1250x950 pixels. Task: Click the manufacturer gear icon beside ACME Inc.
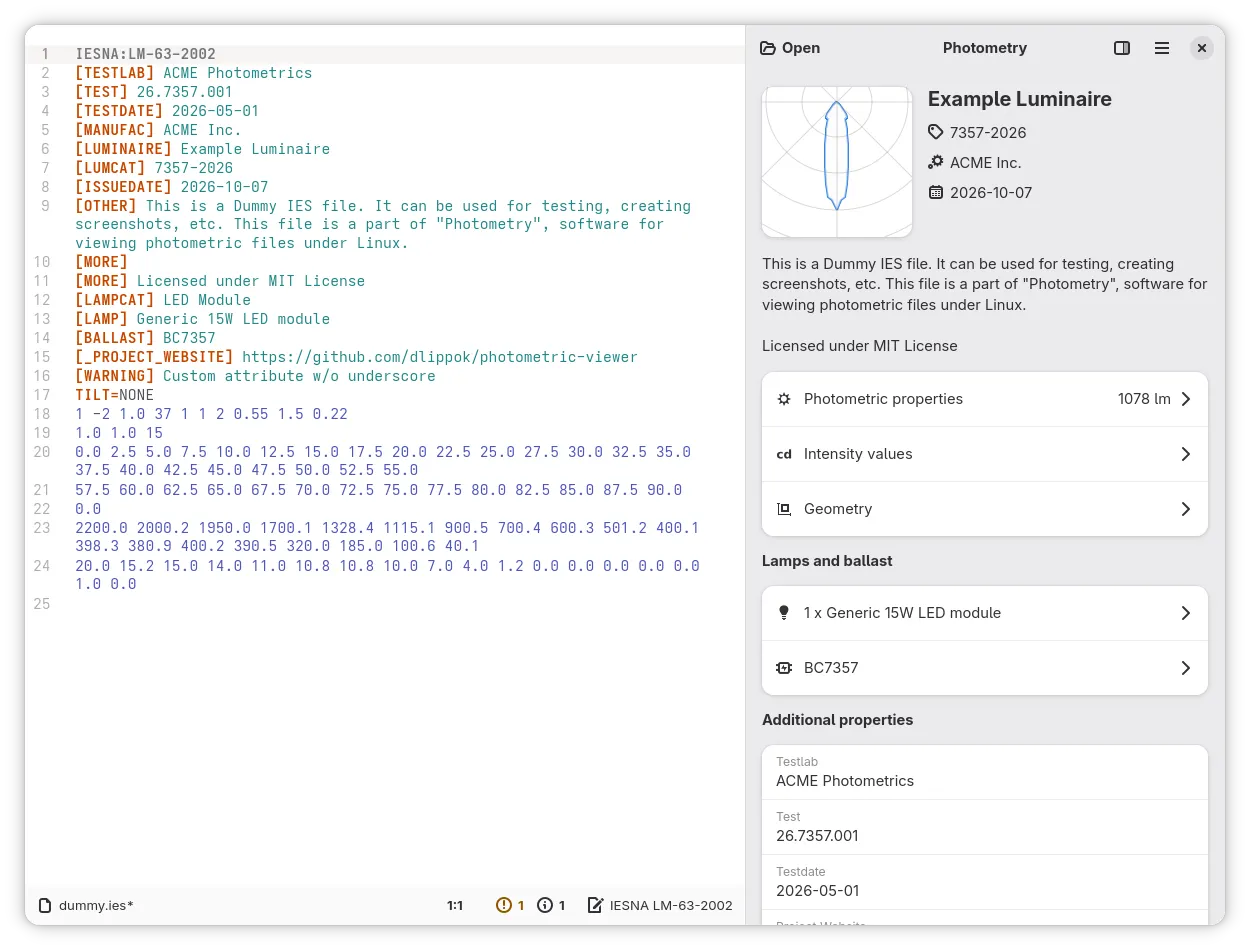[936, 162]
